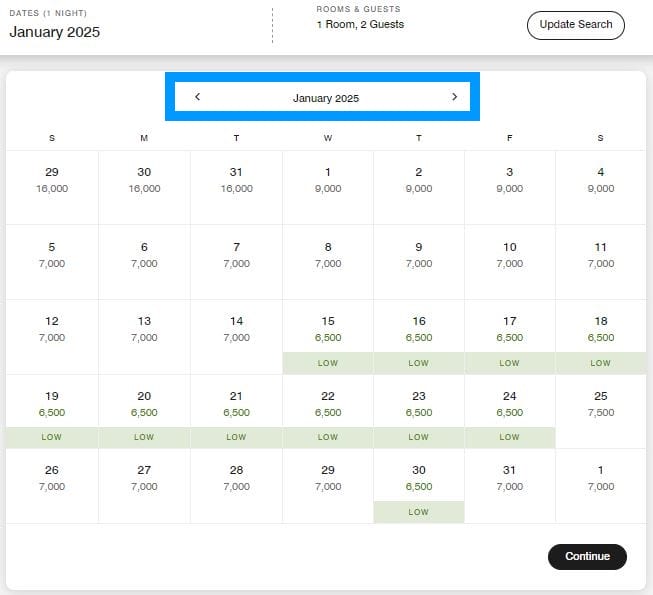Choose January 11 date cell
Viewport: 653px width, 595px height.
tap(601, 262)
